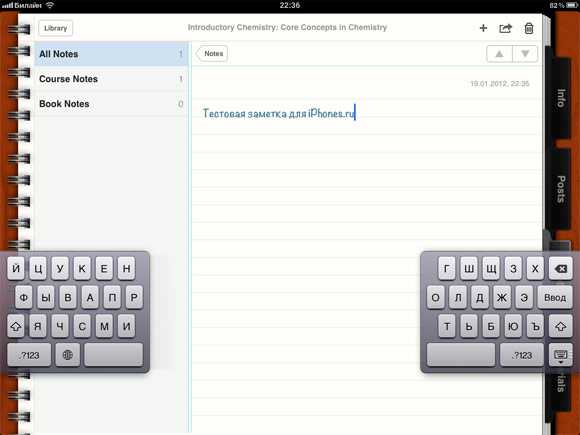Tap the globe keyboard language key
Viewport: 580px width, 435px height.
tap(67, 355)
